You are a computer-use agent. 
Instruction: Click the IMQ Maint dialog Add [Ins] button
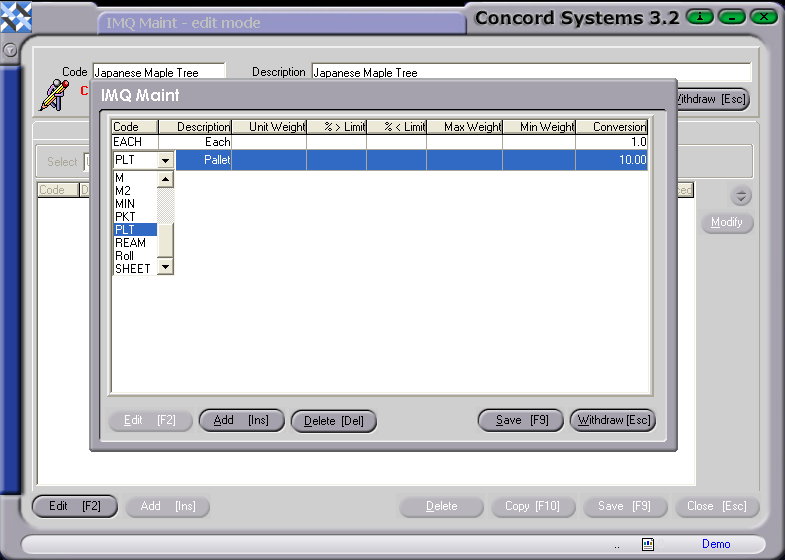click(242, 420)
